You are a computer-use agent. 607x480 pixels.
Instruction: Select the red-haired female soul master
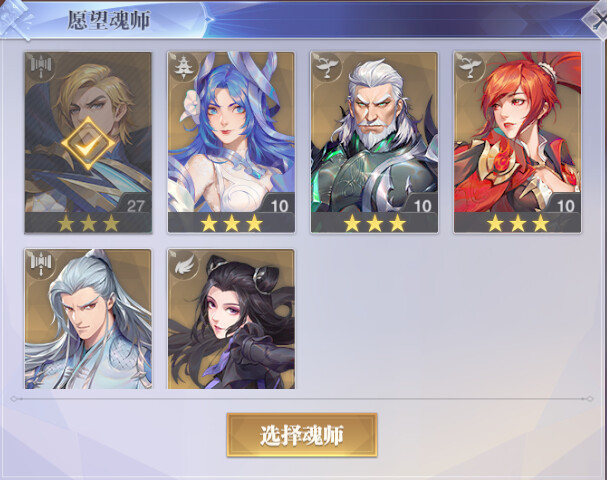coord(518,142)
